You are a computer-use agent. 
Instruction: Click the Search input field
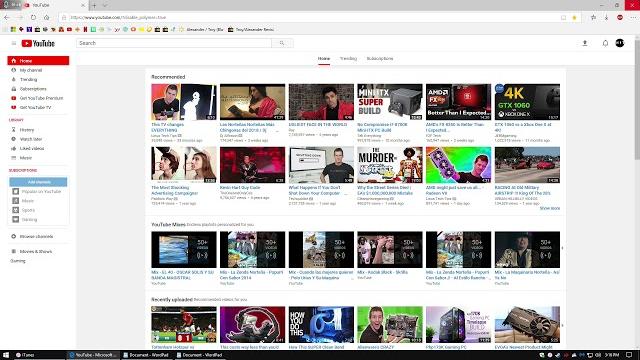click(x=174, y=43)
